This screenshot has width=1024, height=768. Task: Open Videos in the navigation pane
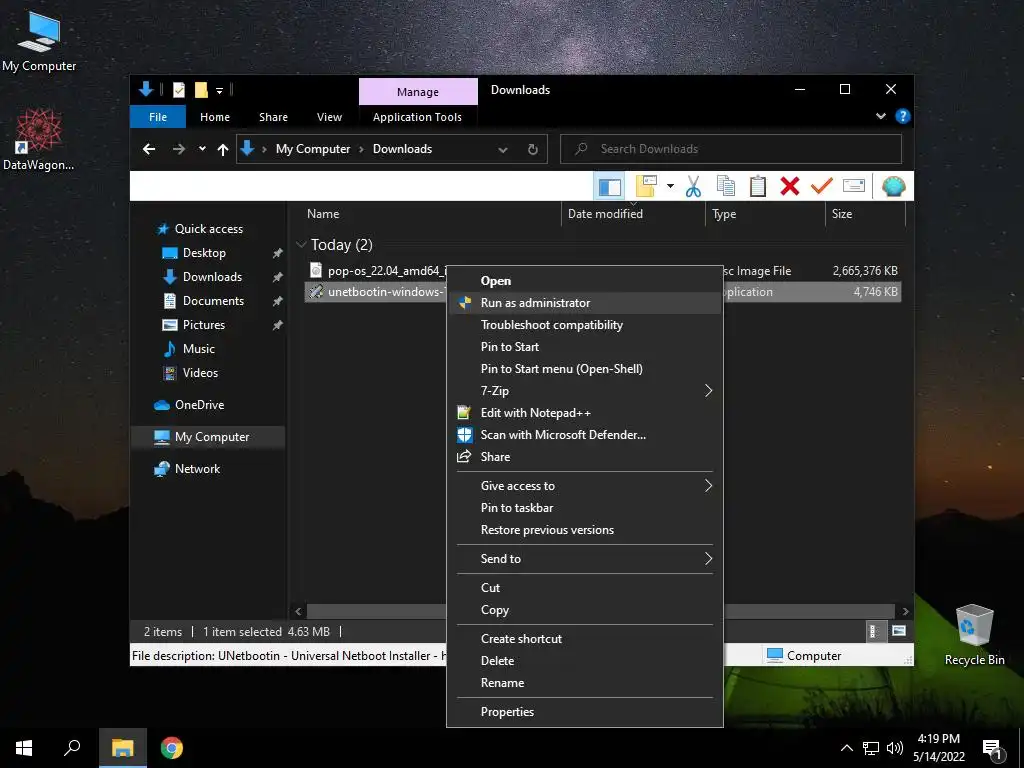200,373
